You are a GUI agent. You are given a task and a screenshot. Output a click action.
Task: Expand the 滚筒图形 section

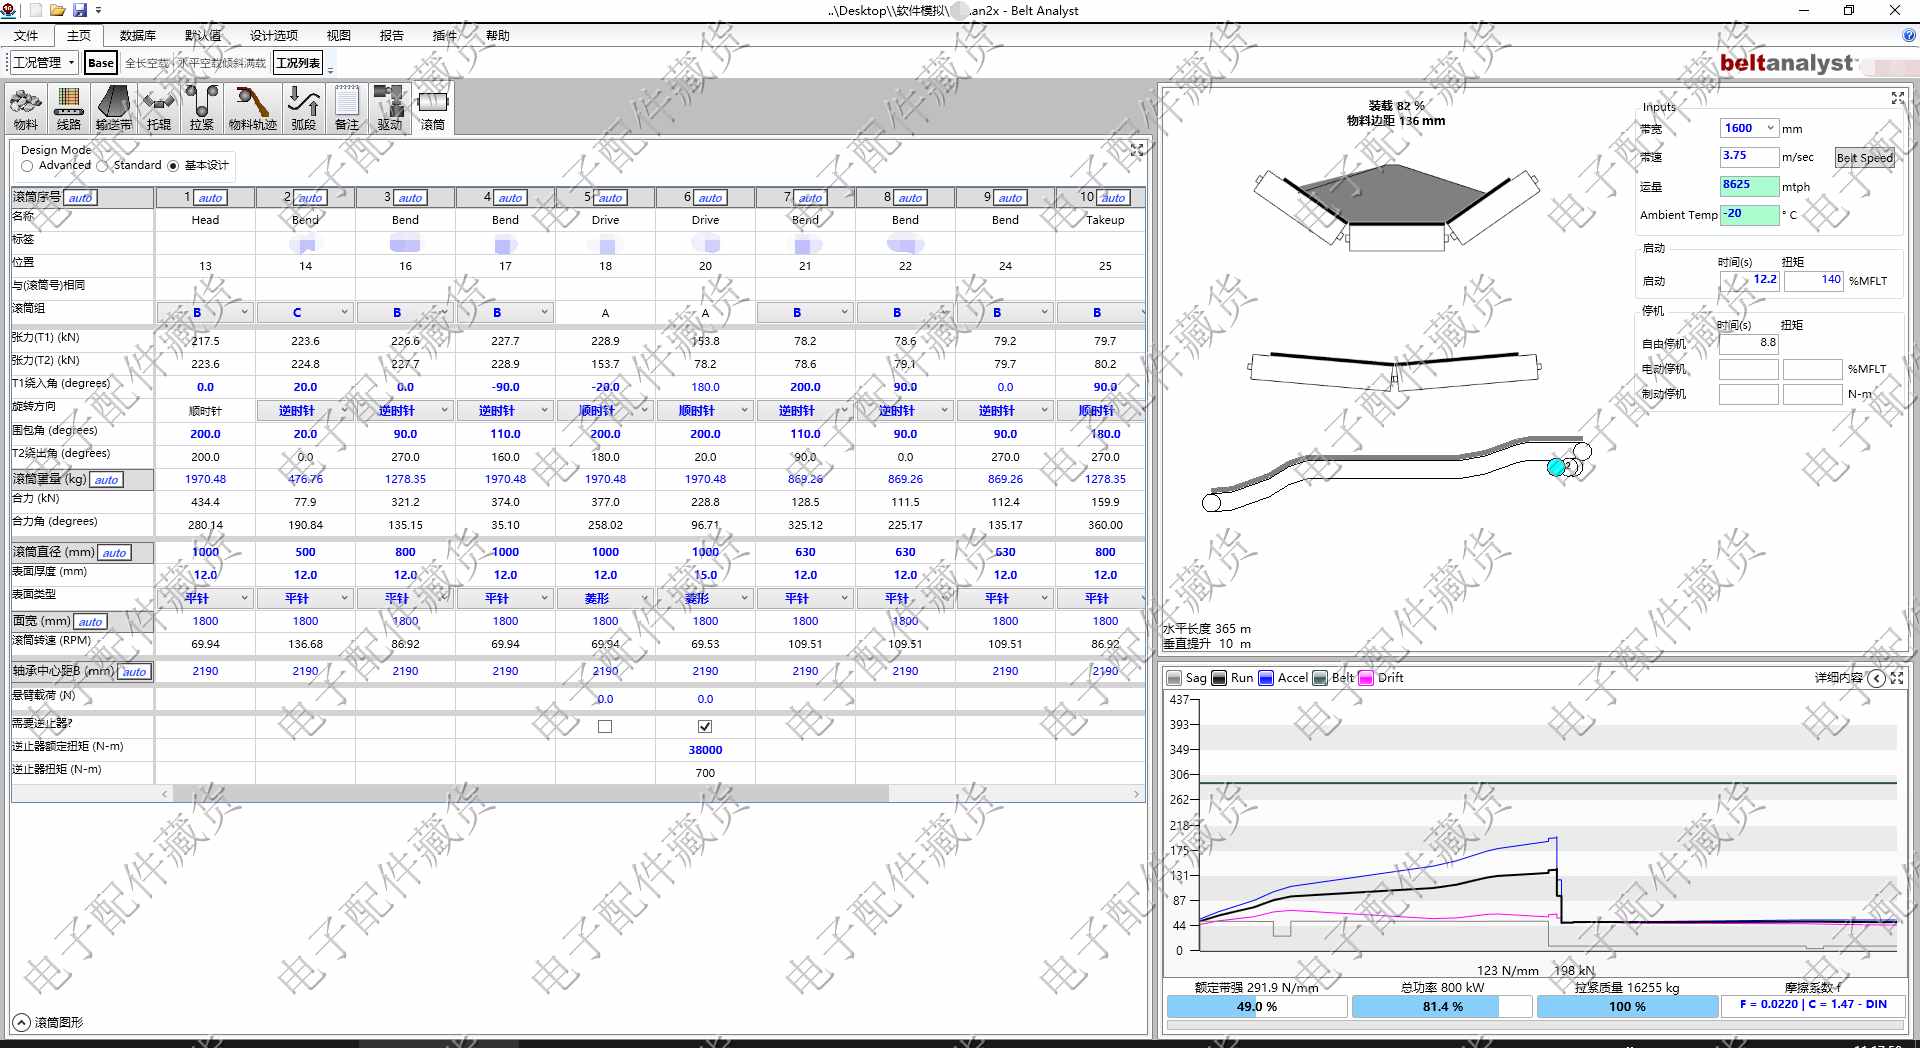click(x=21, y=1023)
